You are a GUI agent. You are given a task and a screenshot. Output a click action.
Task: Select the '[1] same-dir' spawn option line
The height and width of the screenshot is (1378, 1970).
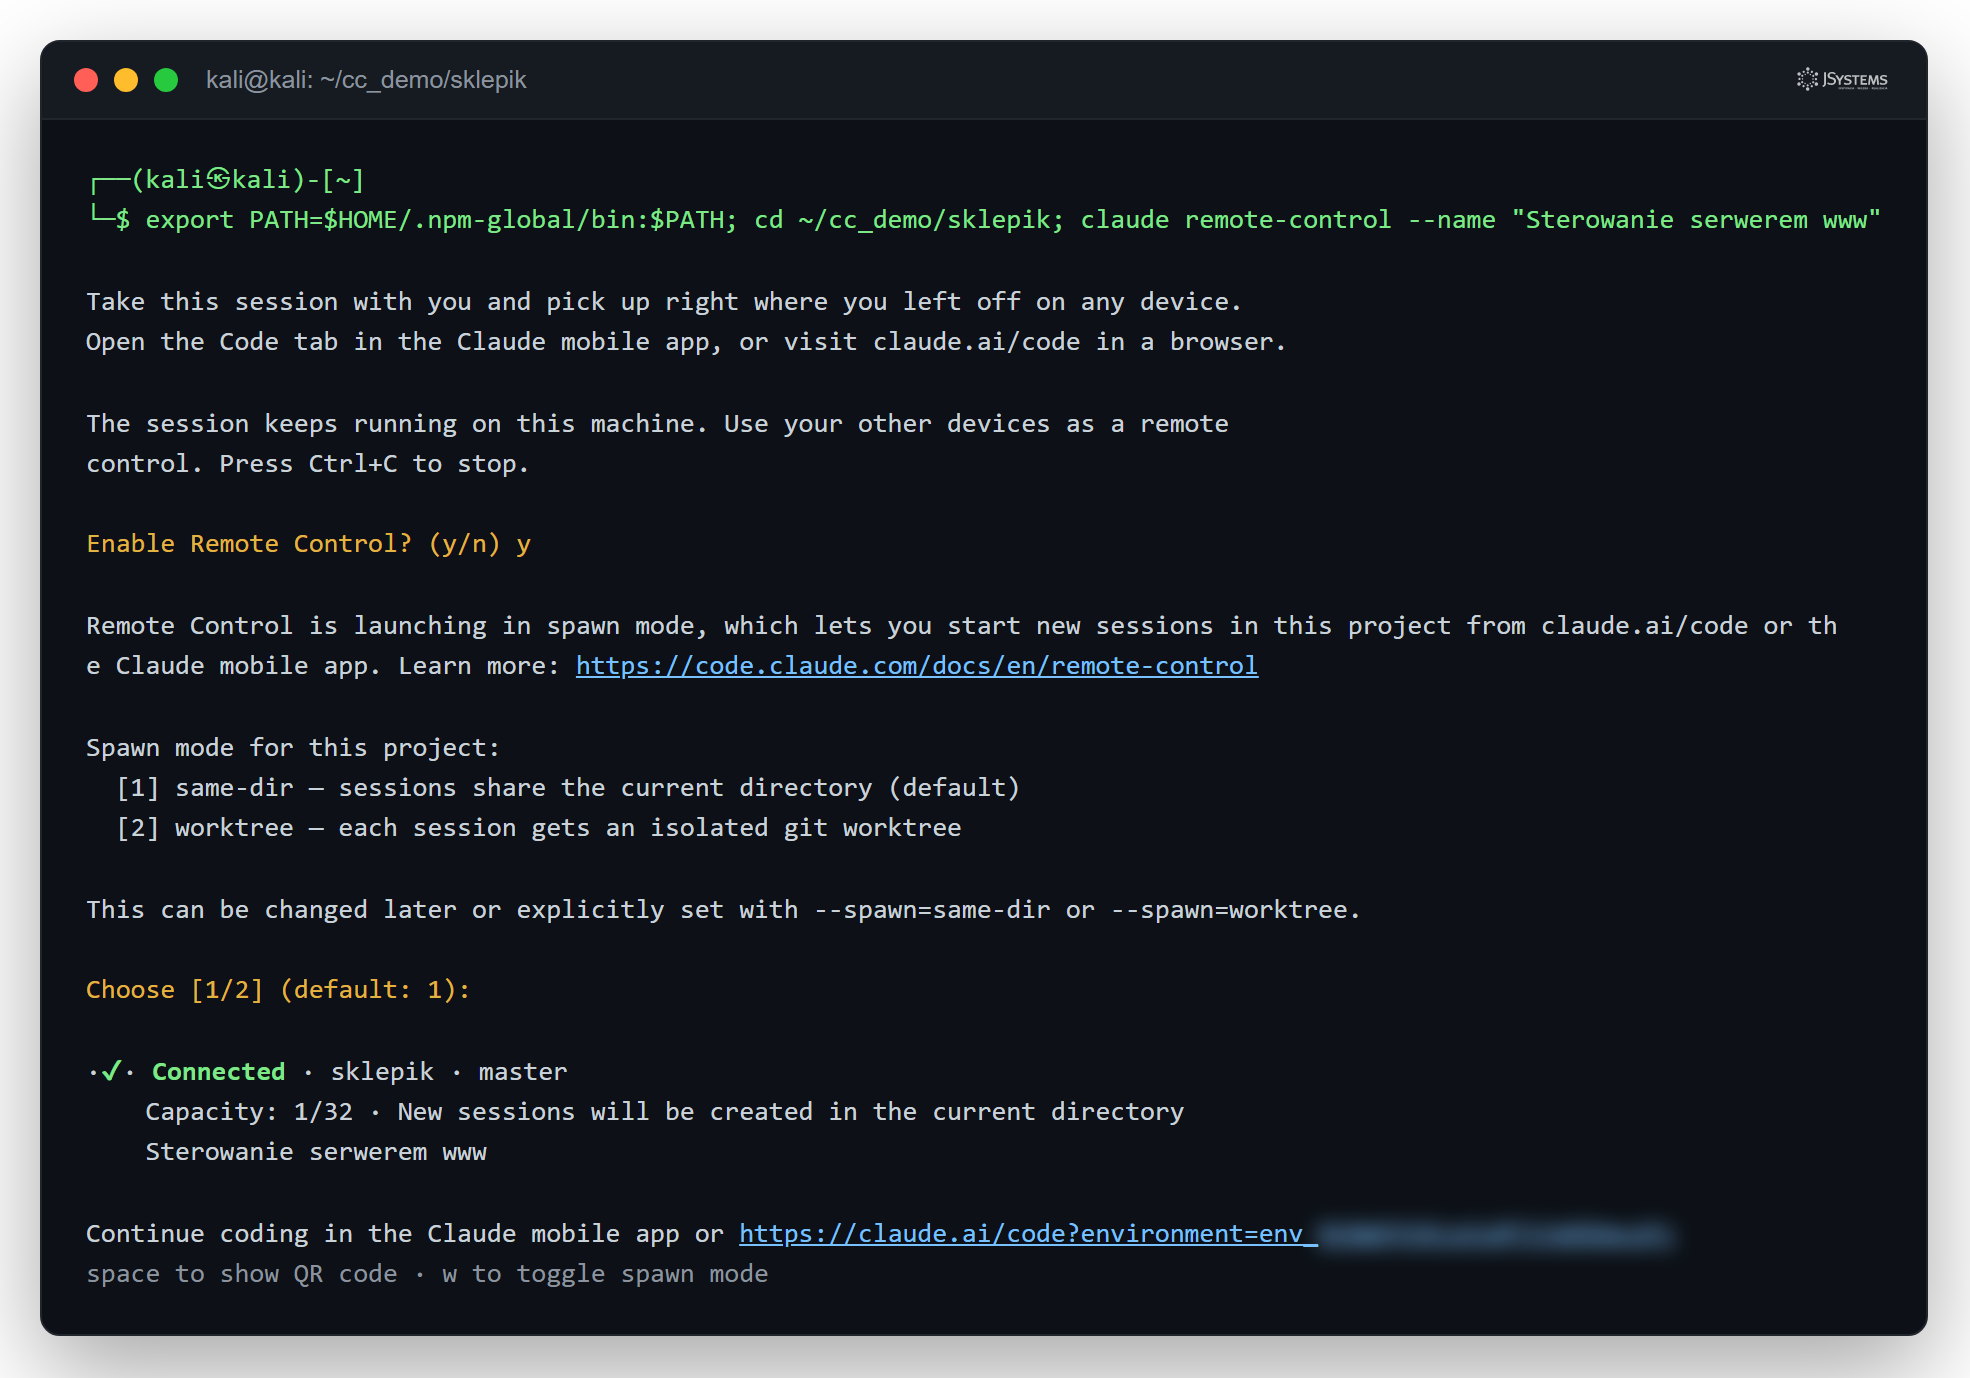(x=568, y=787)
